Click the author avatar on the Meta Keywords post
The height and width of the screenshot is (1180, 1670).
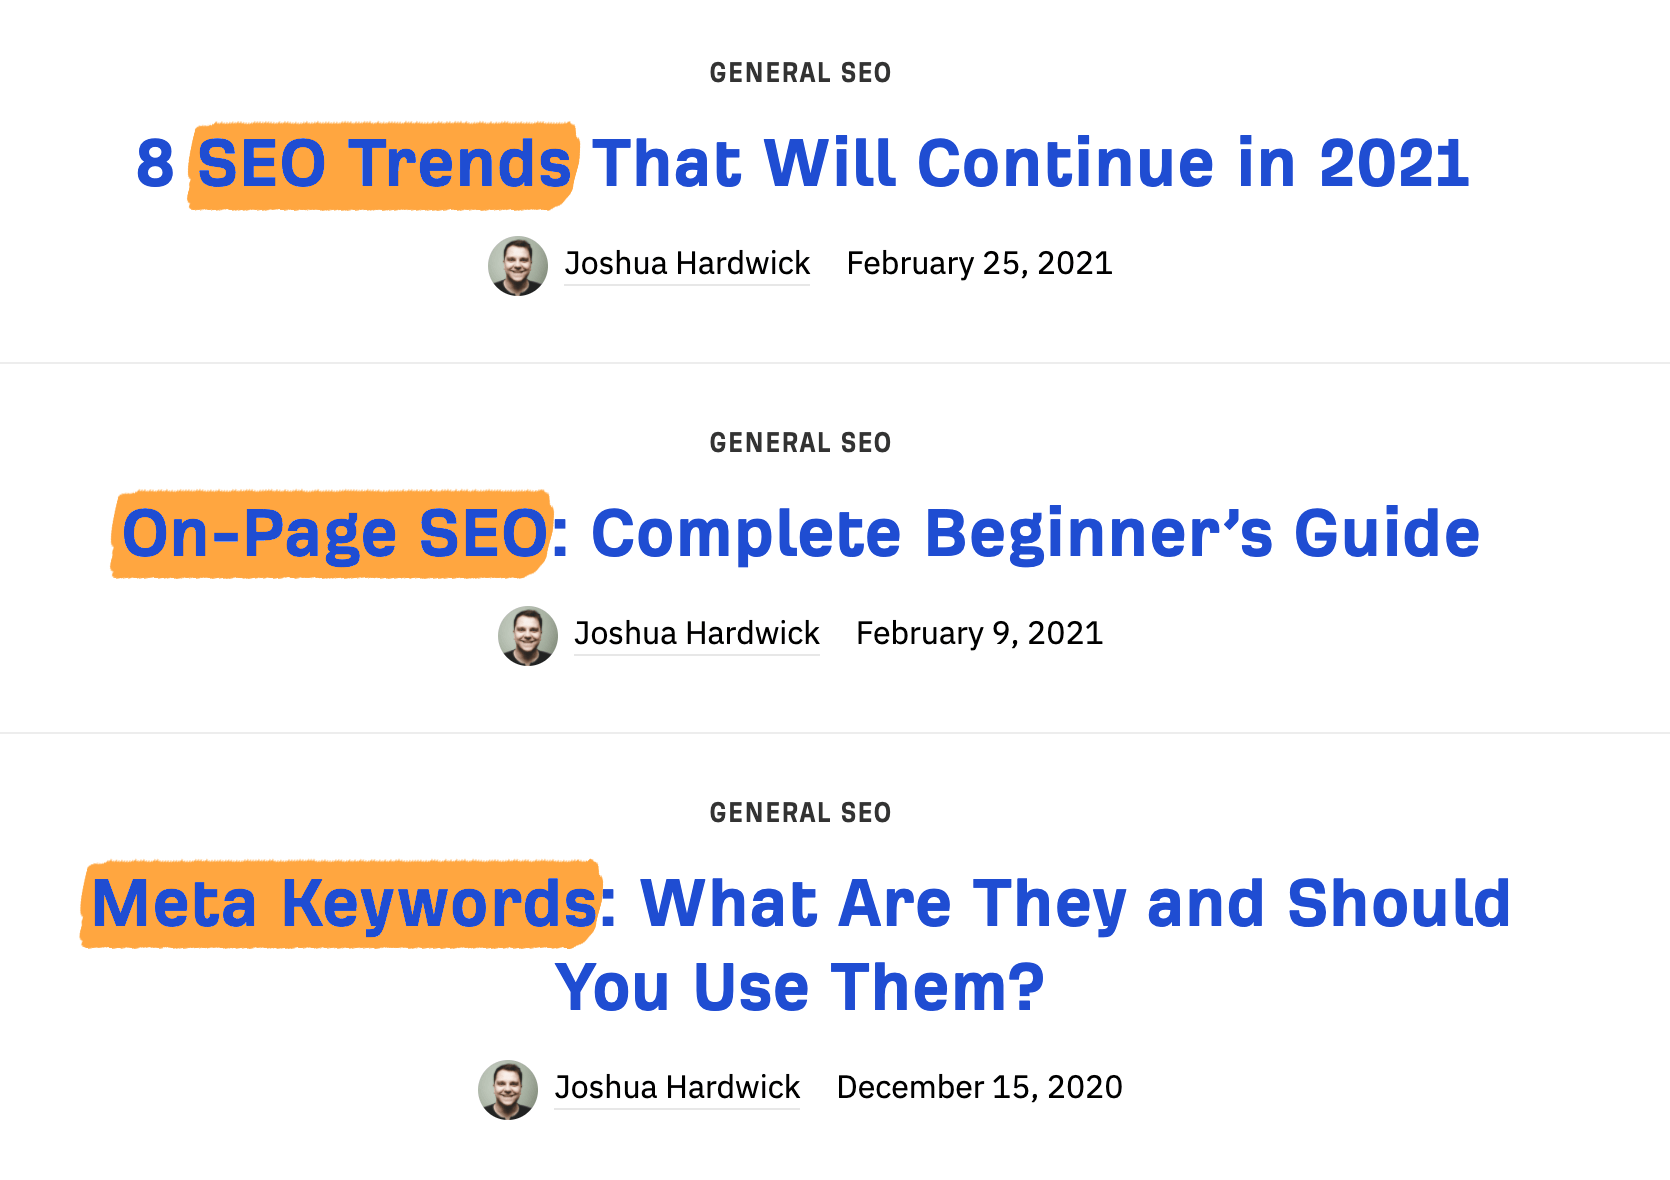[508, 1090]
